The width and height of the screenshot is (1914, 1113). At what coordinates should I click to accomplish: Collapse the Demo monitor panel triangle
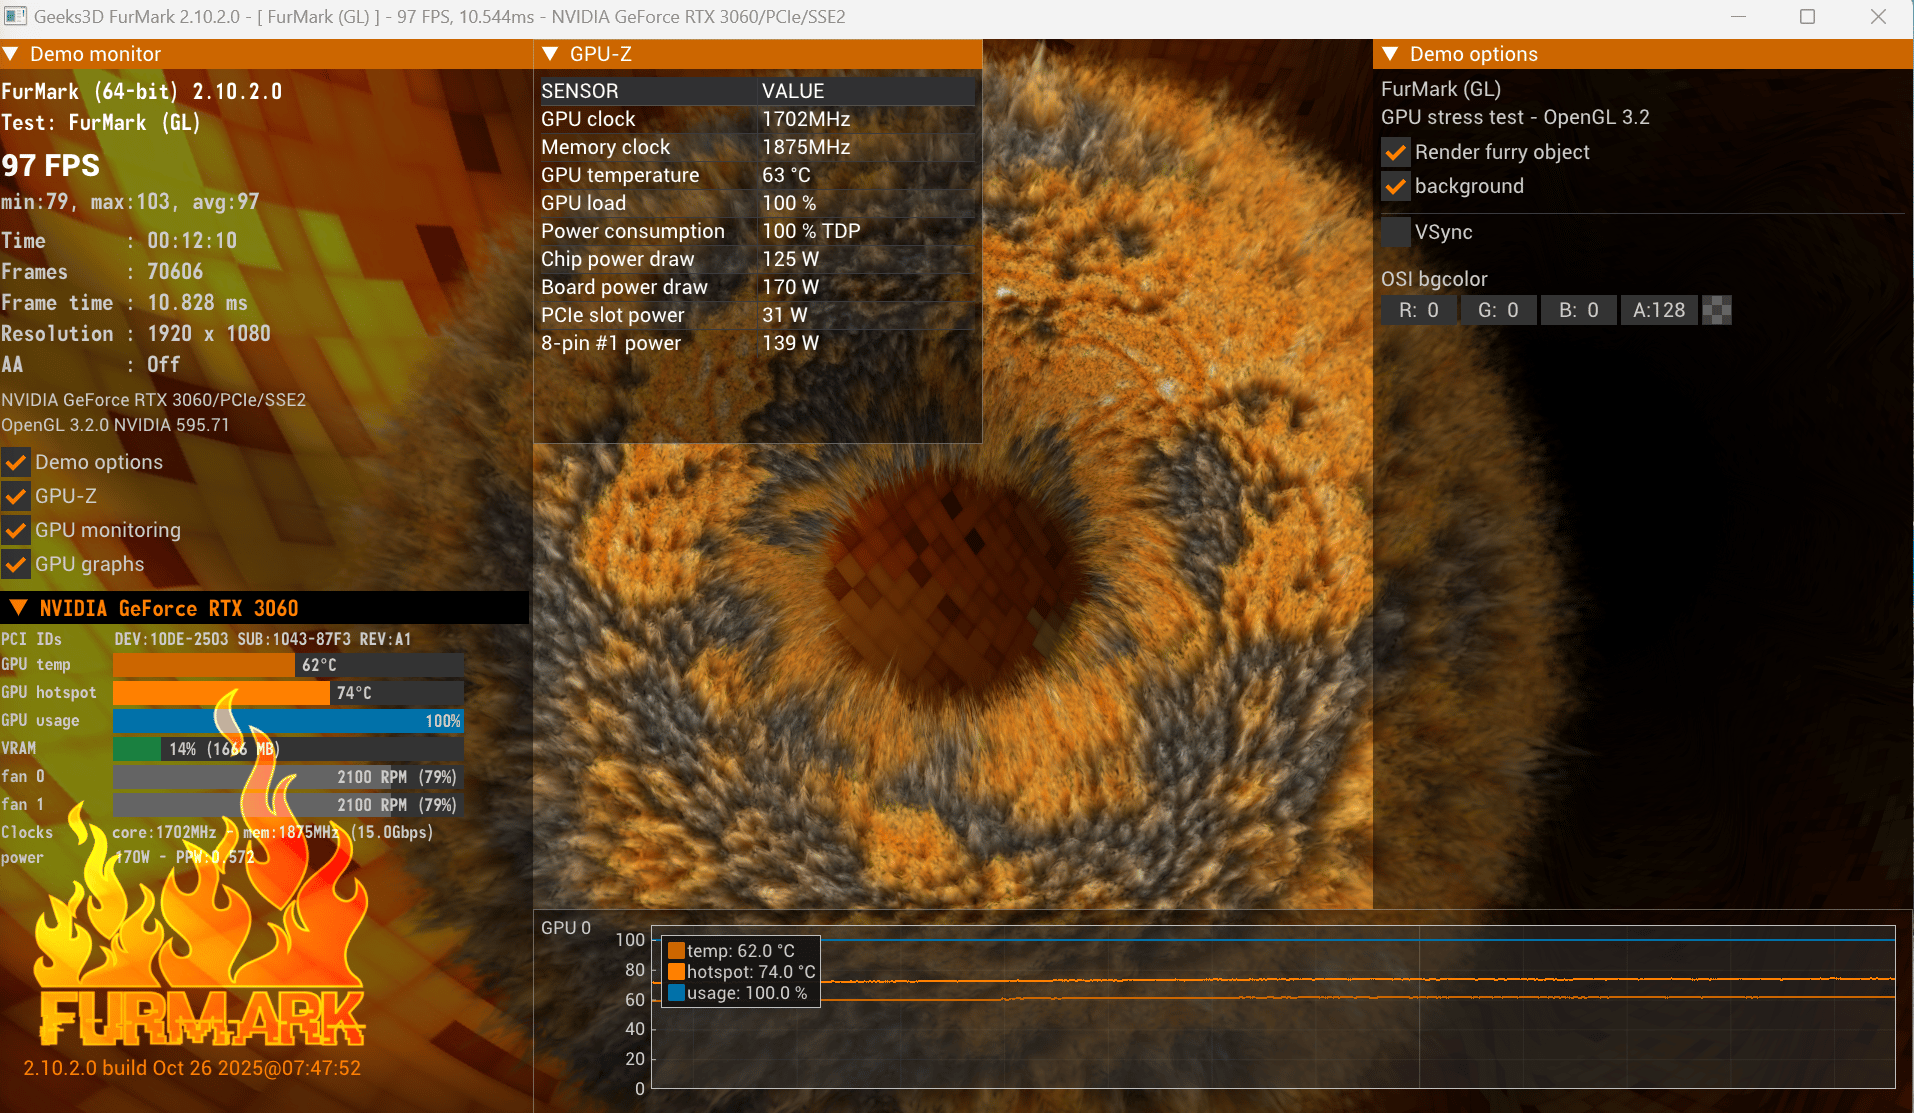[x=10, y=54]
